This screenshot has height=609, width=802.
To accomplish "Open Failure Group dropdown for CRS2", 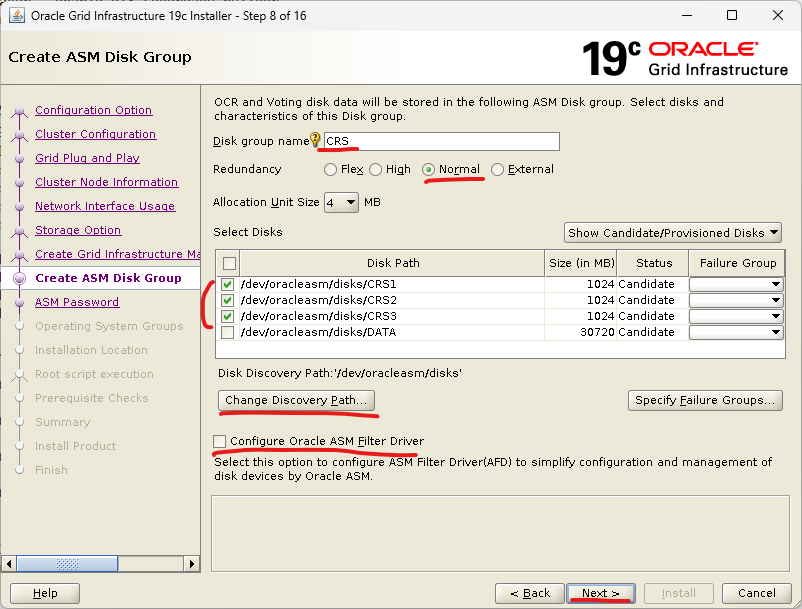I will (736, 300).
